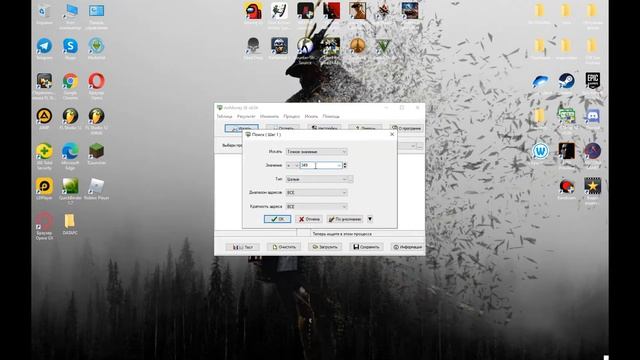Open the Таблица menu in ArtMoney
The image size is (640, 360).
point(224,116)
